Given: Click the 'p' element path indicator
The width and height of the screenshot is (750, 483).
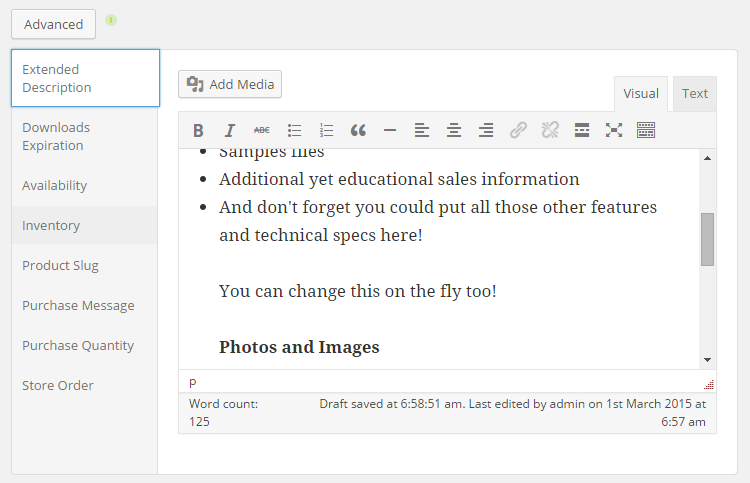Looking at the screenshot, I should point(193,383).
